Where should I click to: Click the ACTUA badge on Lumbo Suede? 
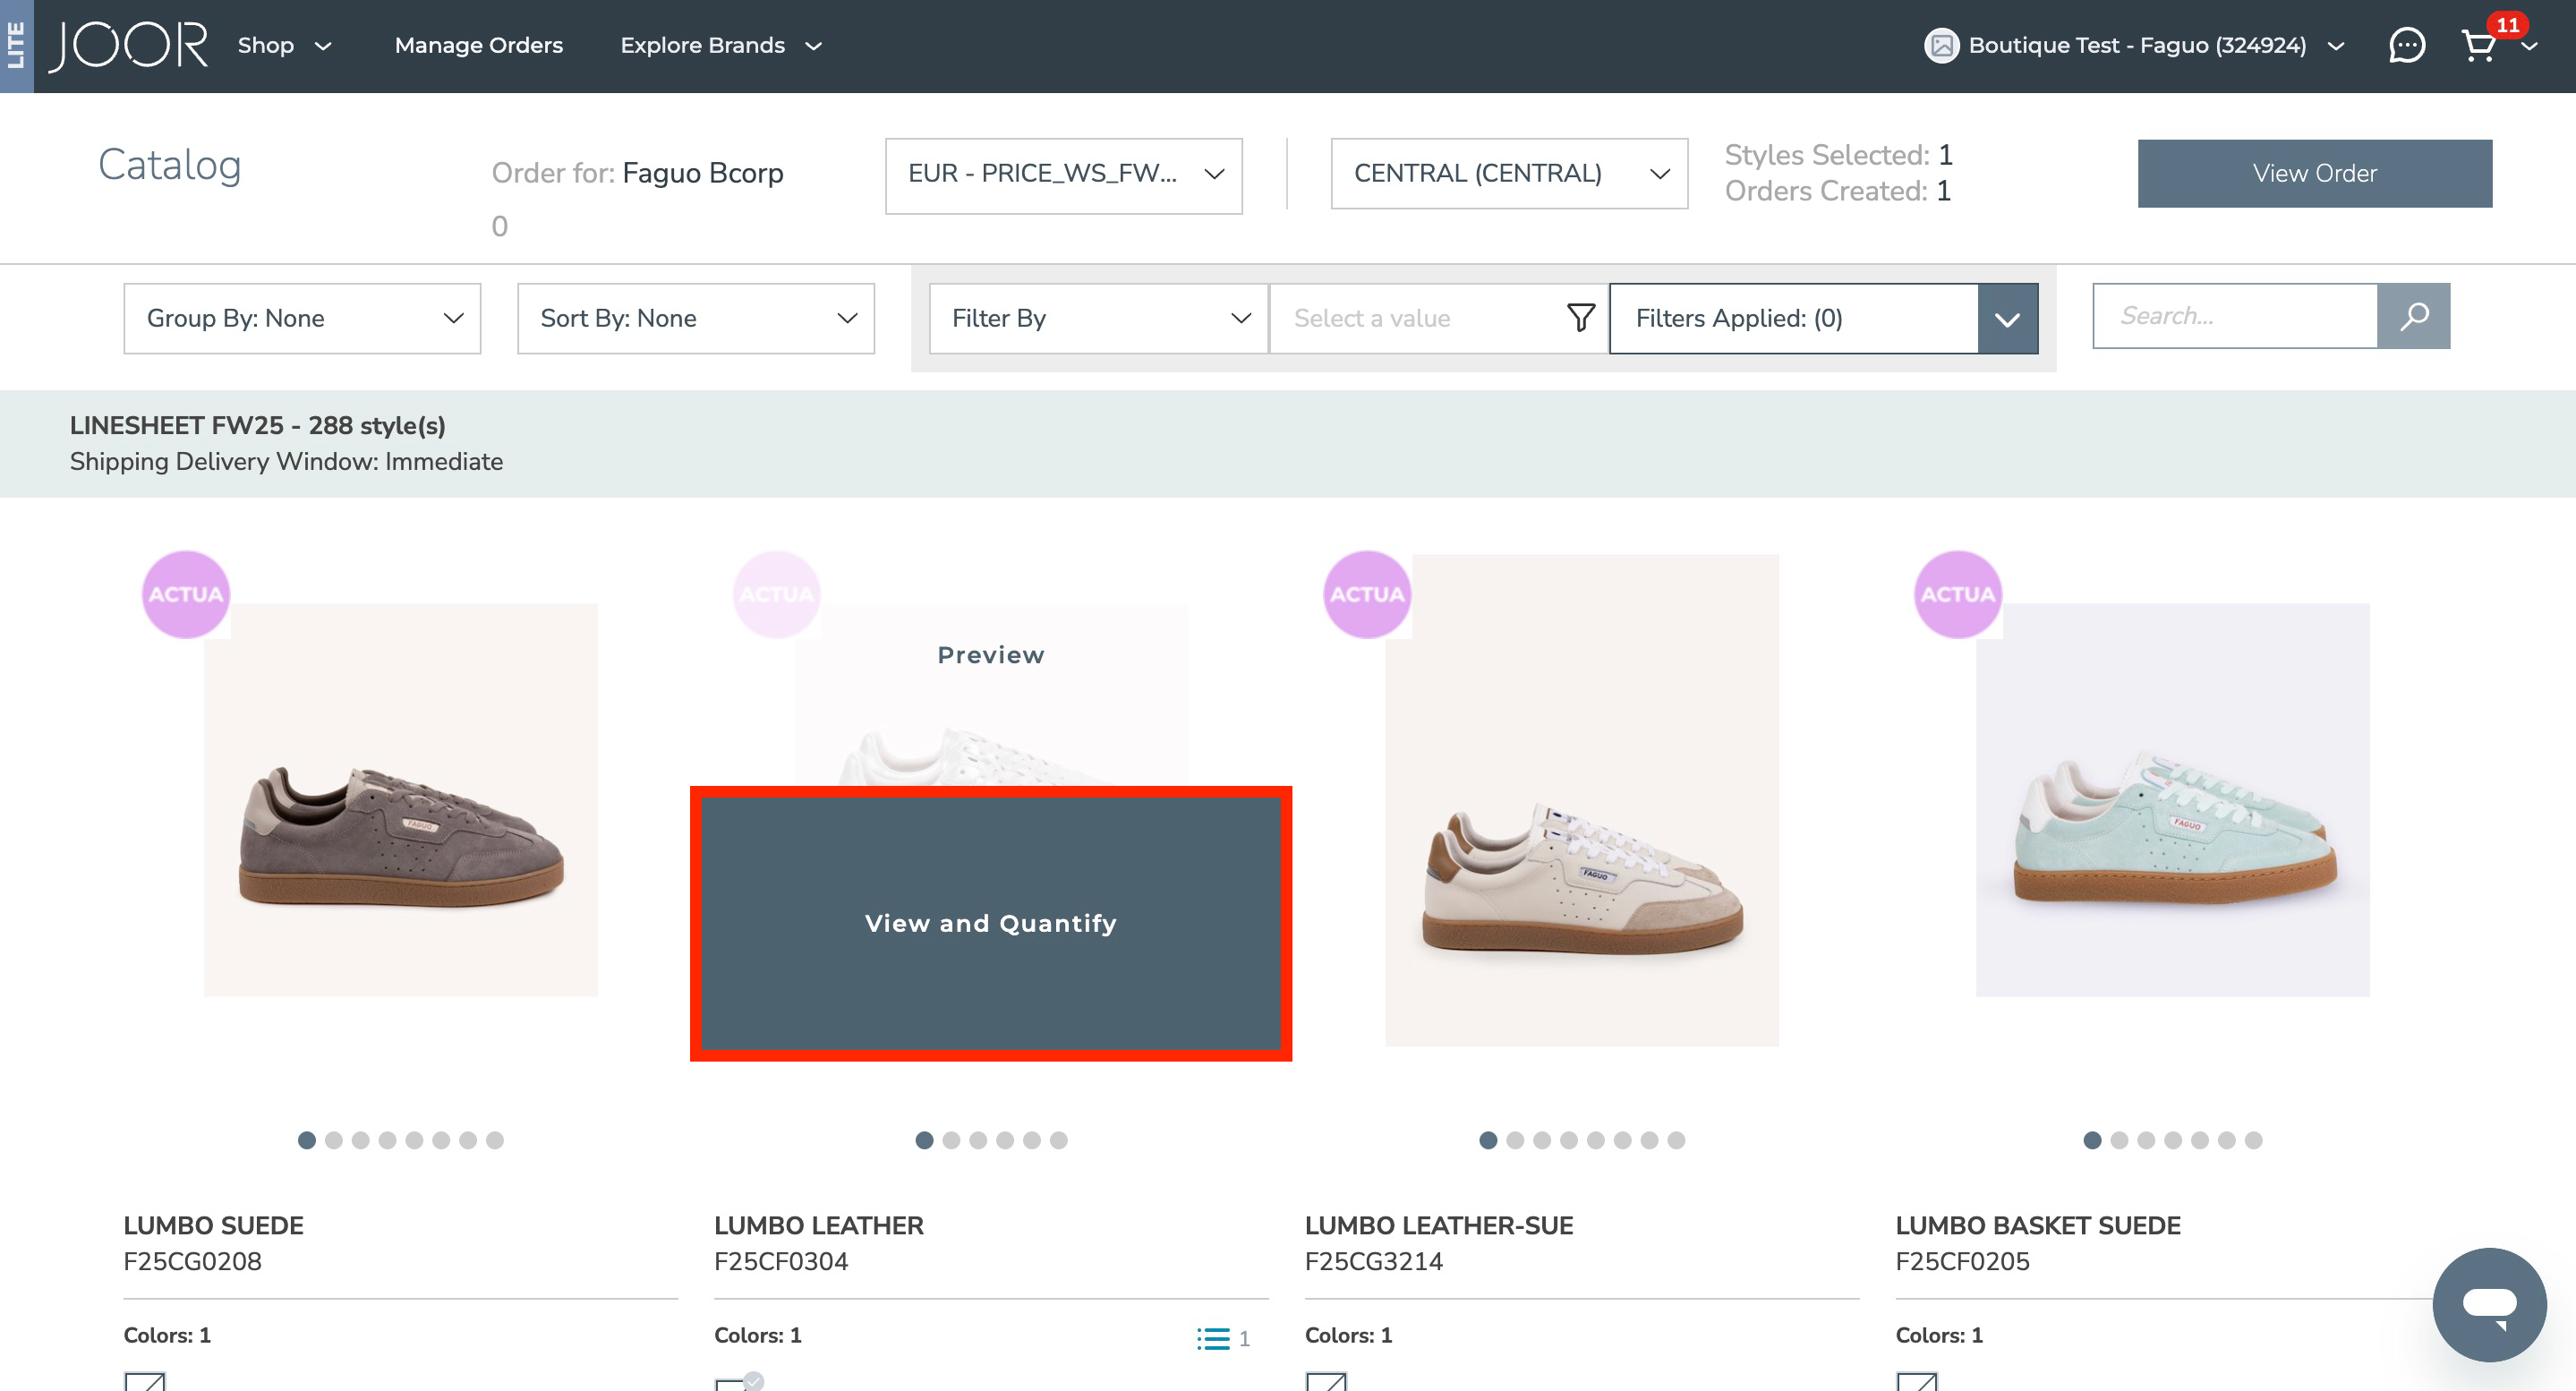coord(186,594)
